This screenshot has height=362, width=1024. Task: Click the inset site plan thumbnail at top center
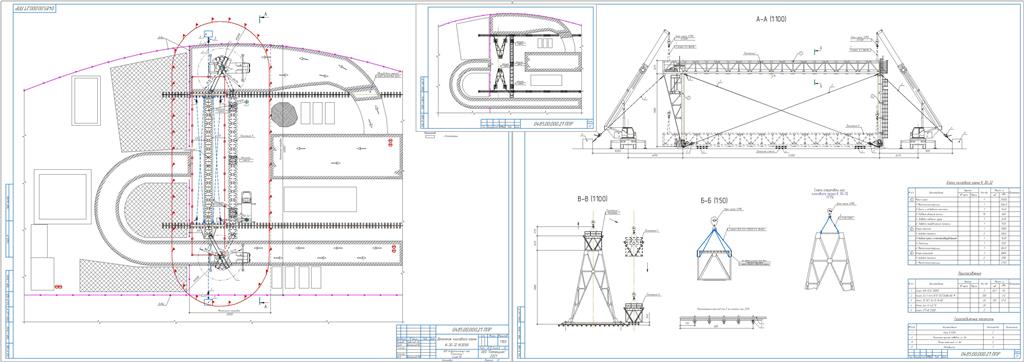coord(507,69)
